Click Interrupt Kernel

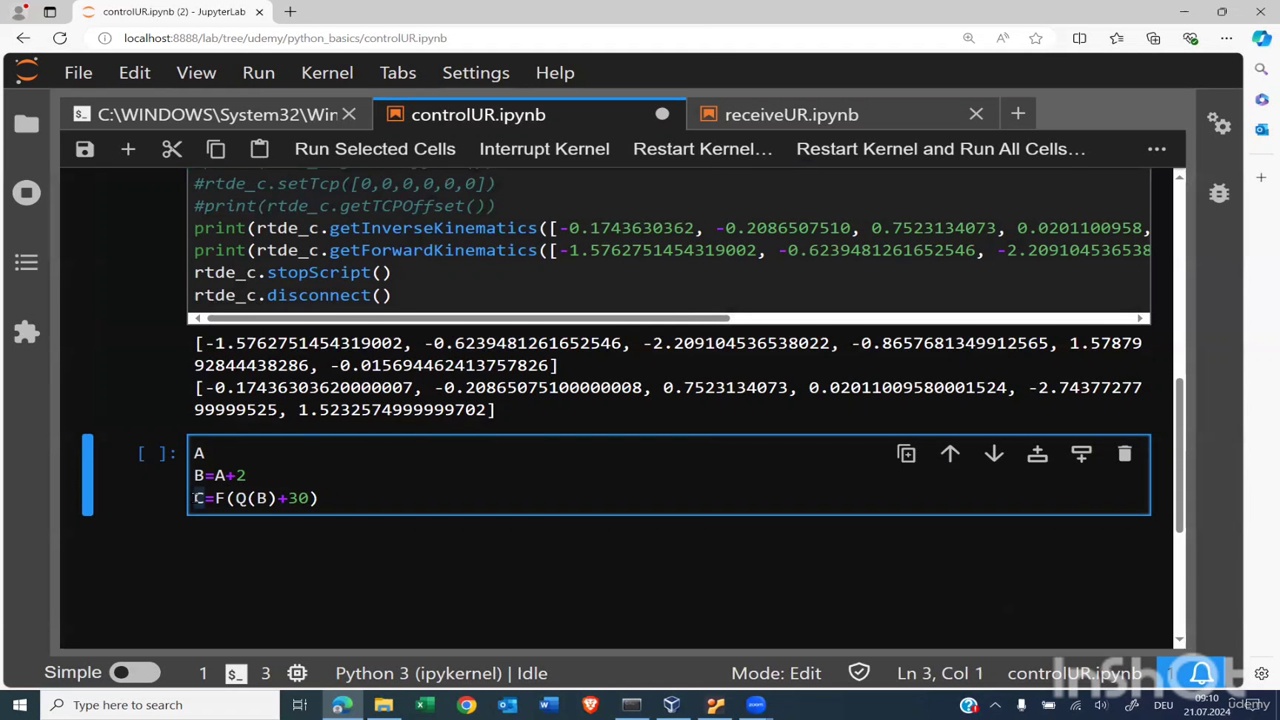(x=544, y=149)
